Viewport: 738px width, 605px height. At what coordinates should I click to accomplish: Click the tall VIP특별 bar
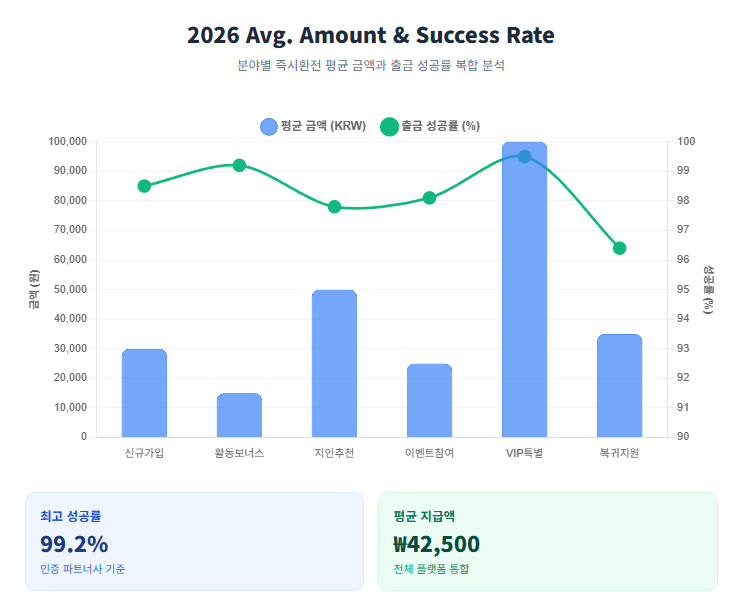(524, 300)
